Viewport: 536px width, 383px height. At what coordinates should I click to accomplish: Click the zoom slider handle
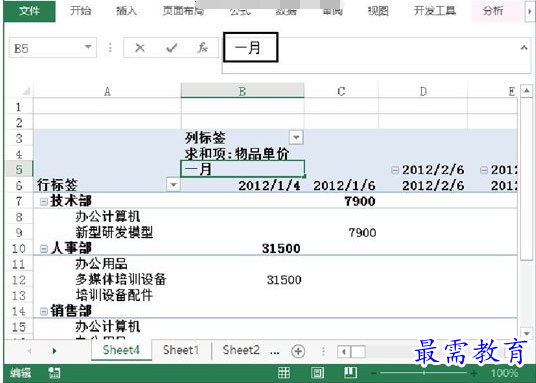[424, 373]
